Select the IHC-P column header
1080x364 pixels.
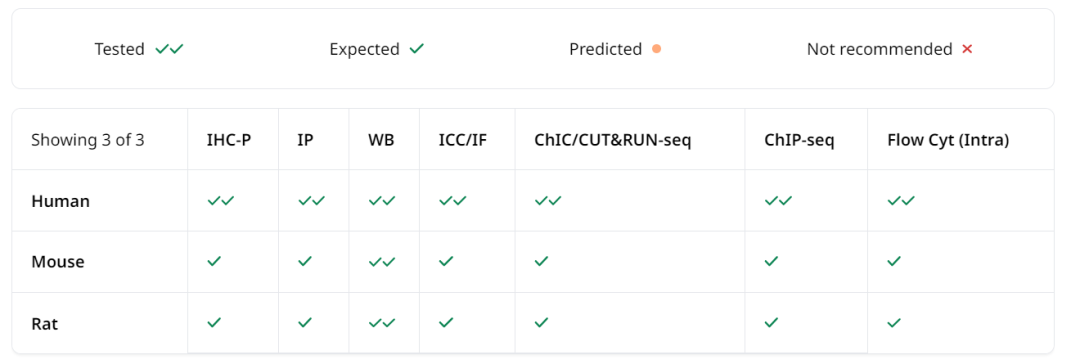pyautogui.click(x=229, y=141)
